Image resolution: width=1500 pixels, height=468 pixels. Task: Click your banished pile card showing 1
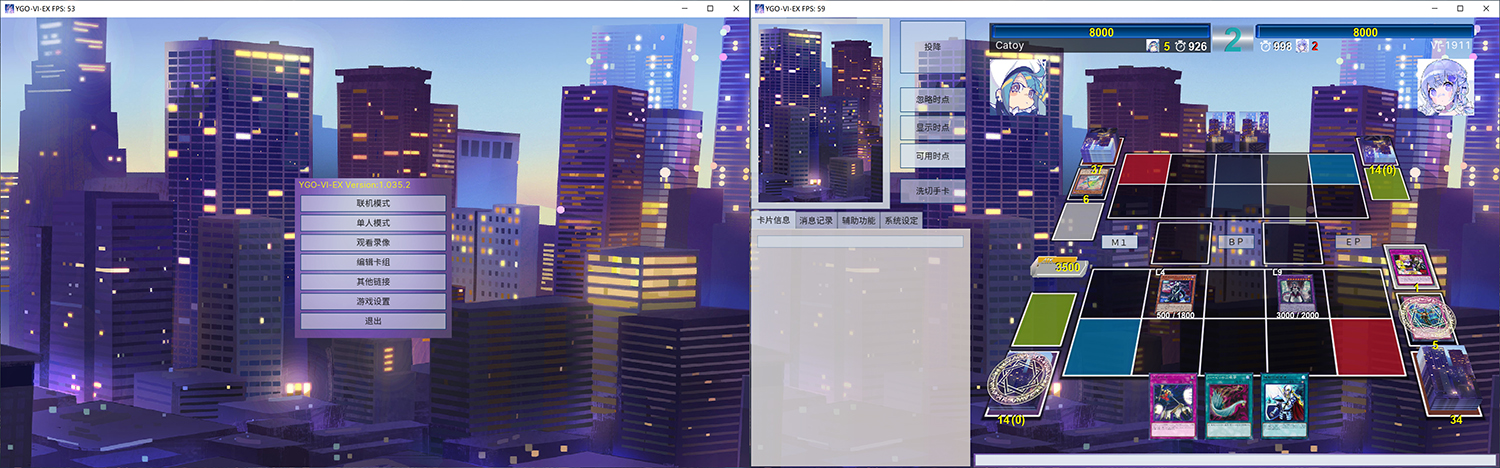click(x=1410, y=268)
